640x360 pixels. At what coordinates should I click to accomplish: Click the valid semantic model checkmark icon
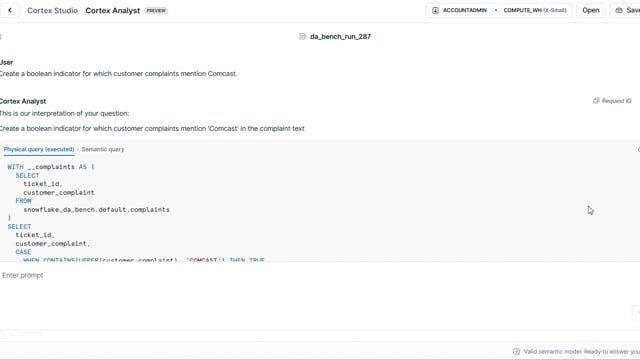click(516, 351)
